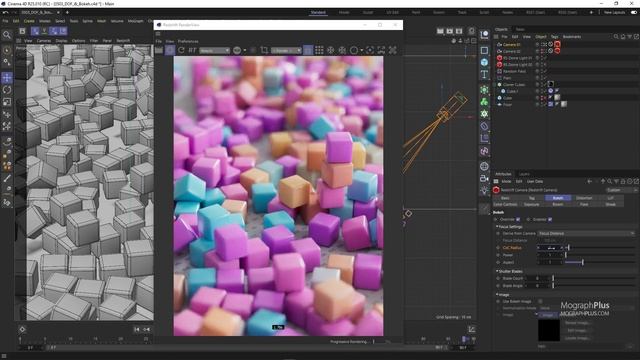
Task: Click the filter icon in Objects manager header
Action: (630, 37)
